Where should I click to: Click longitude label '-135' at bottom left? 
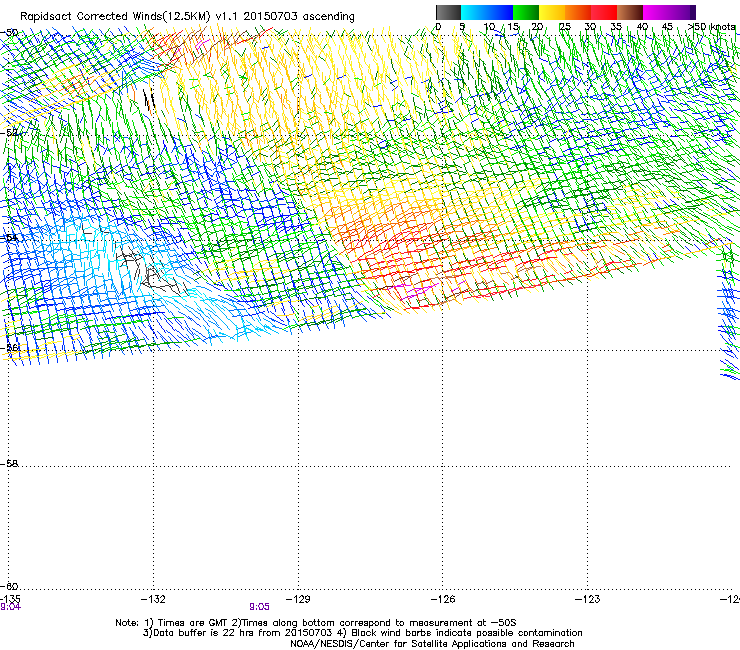pos(10,599)
